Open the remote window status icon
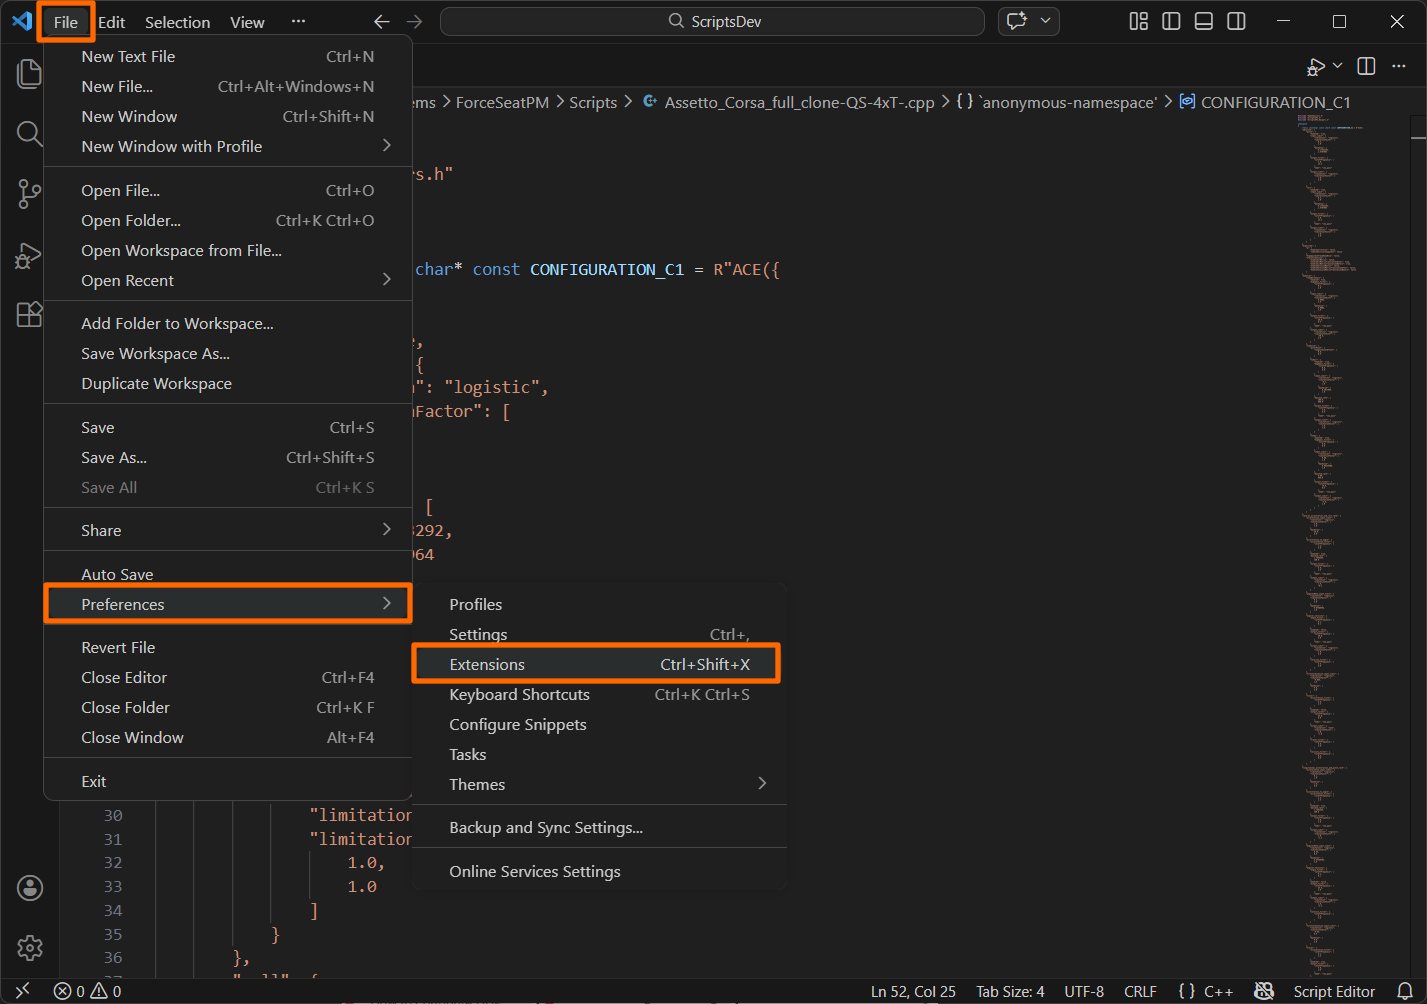The height and width of the screenshot is (1004, 1427). click(22, 991)
